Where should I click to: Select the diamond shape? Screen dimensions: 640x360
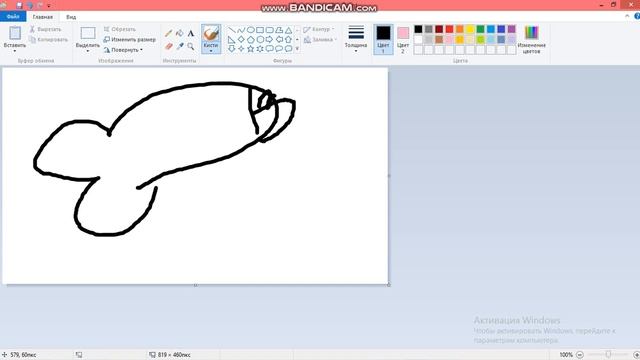241,40
